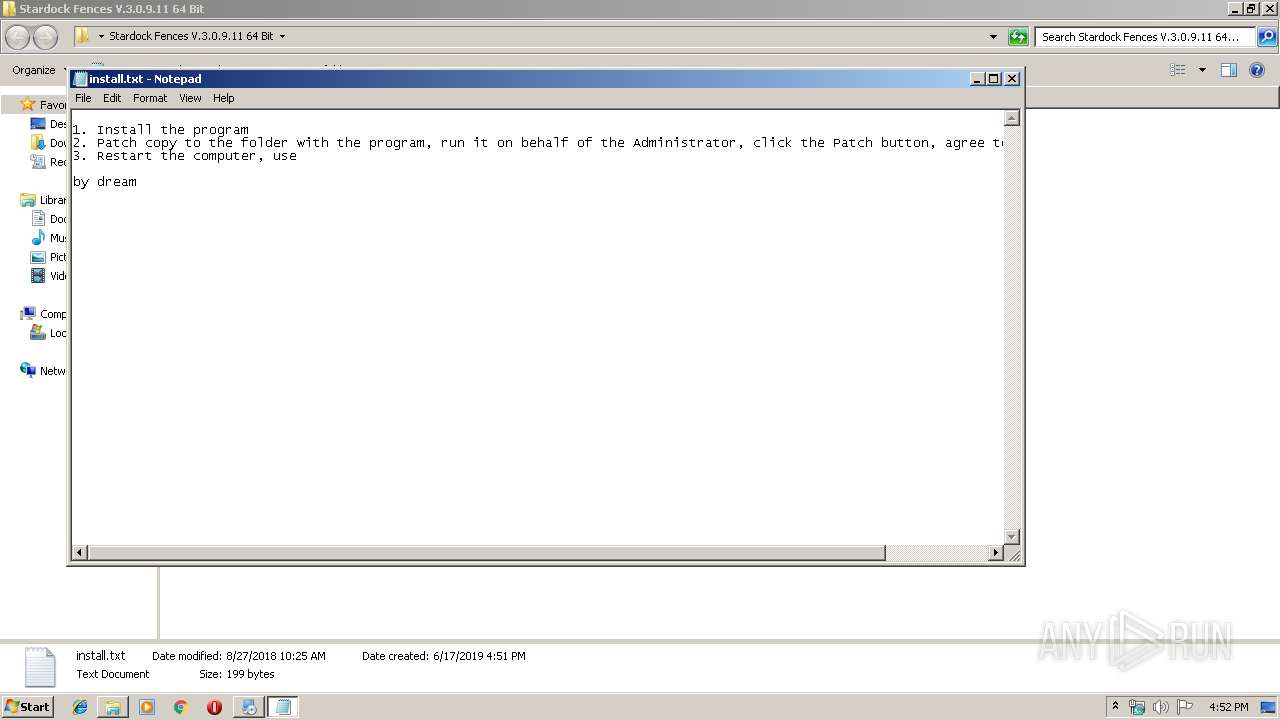Click Notepad vertical scrollbar down arrow
This screenshot has height=720, width=1280.
(1011, 537)
